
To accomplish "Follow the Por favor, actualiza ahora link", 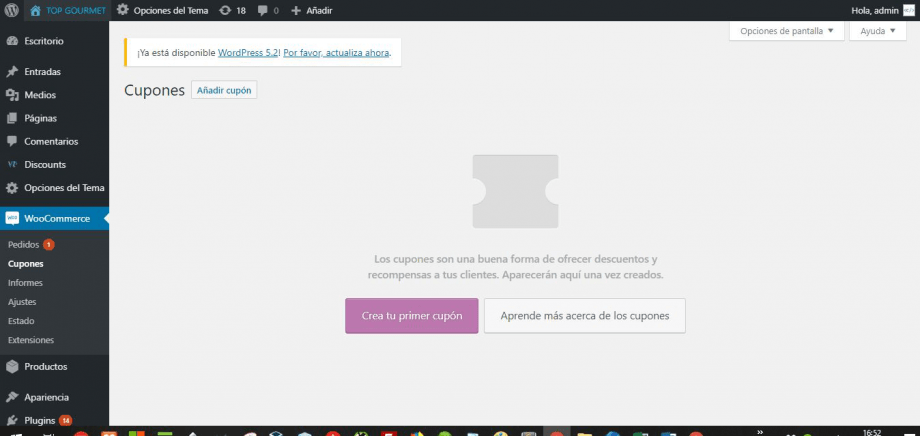I will point(337,52).
